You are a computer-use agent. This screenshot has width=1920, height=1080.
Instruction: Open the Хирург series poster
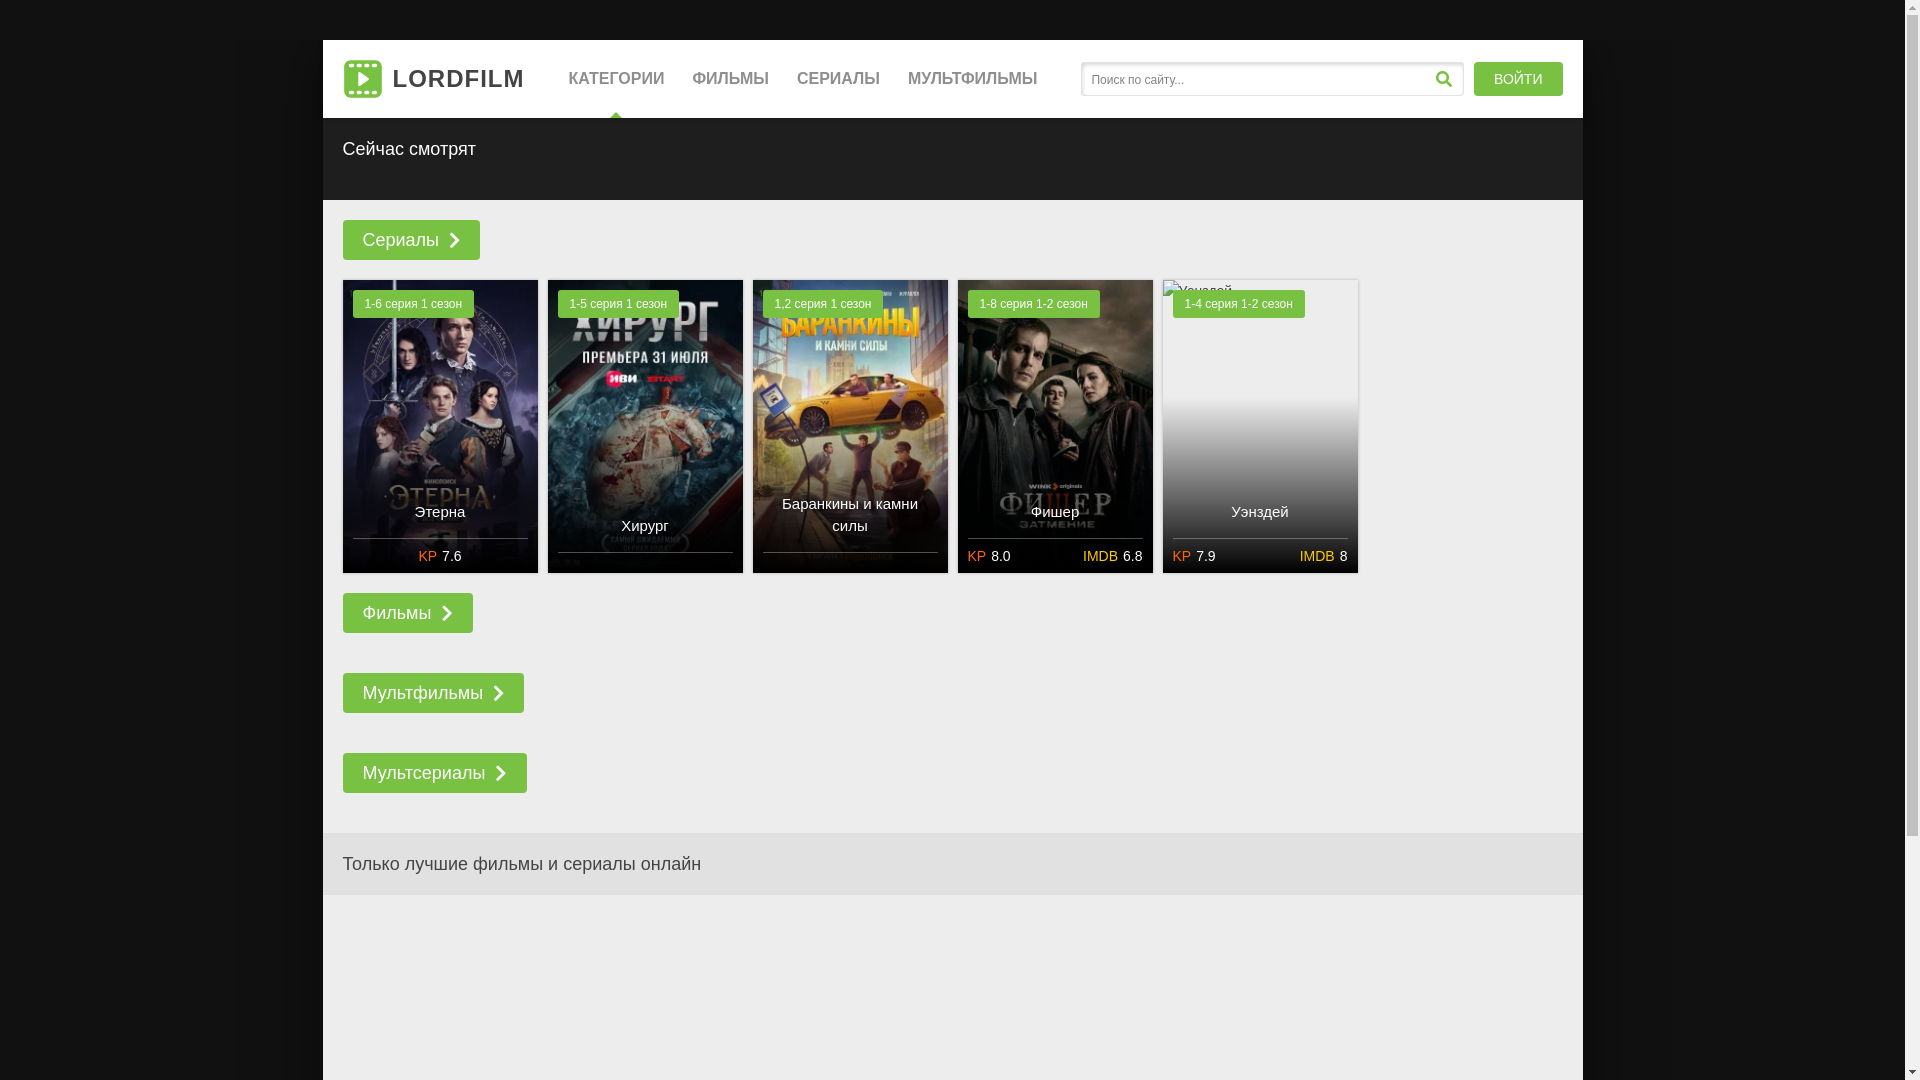[x=645, y=426]
